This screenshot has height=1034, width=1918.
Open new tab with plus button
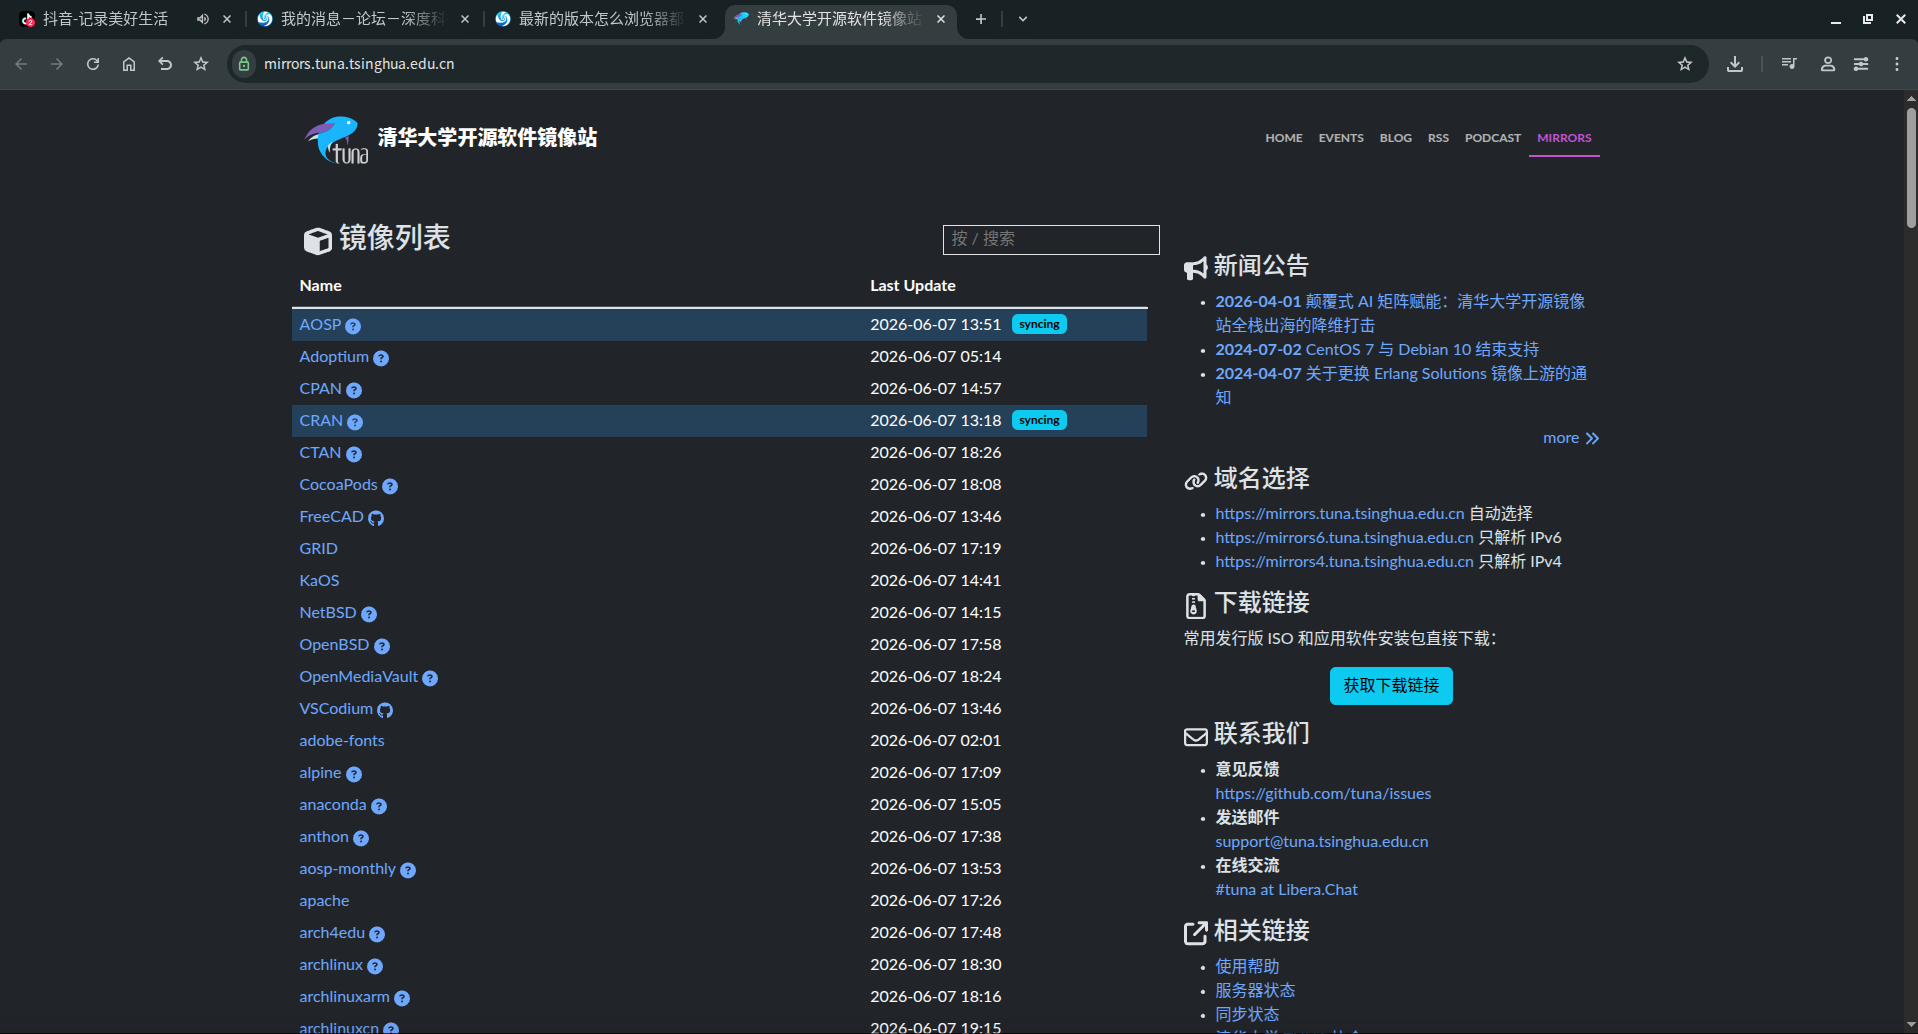click(981, 19)
